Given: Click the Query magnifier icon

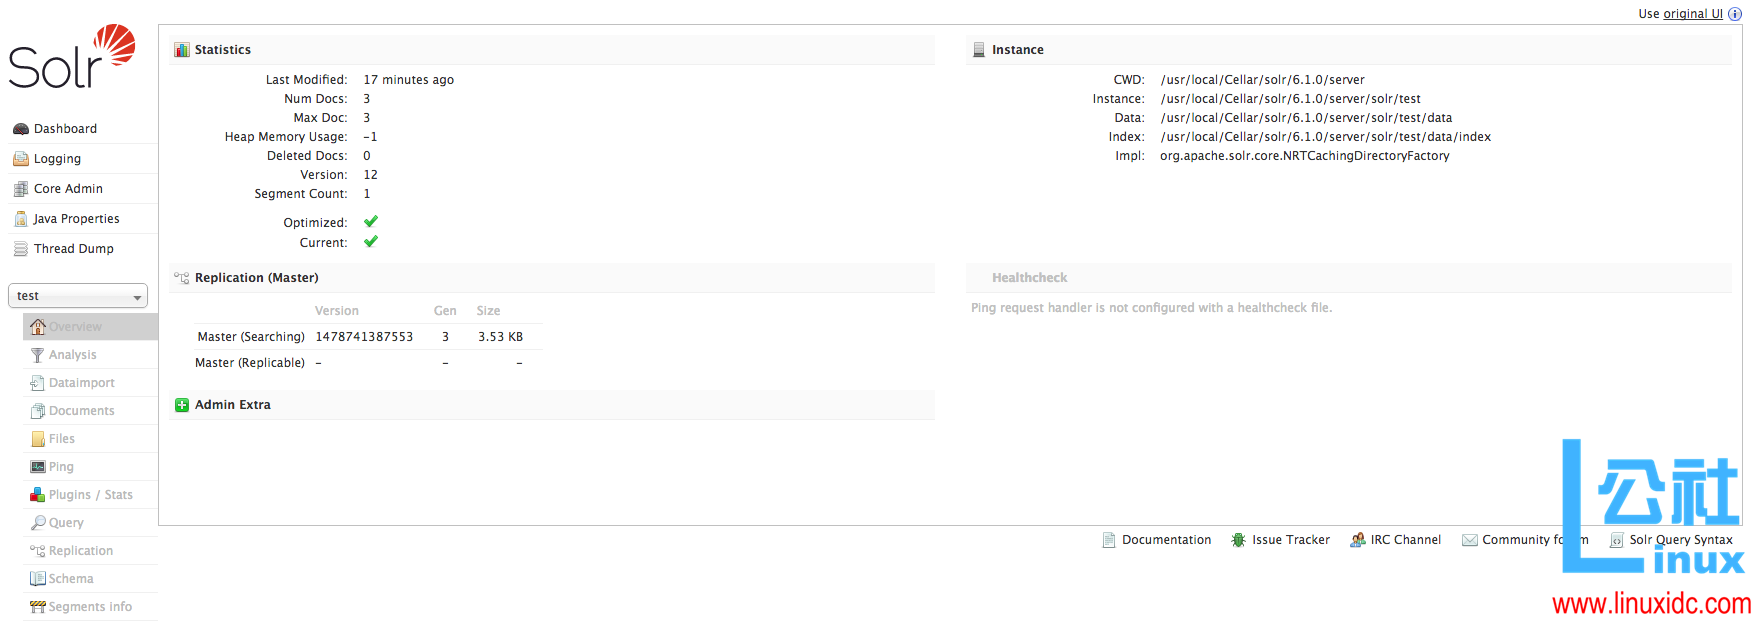Looking at the screenshot, I should pyautogui.click(x=38, y=523).
